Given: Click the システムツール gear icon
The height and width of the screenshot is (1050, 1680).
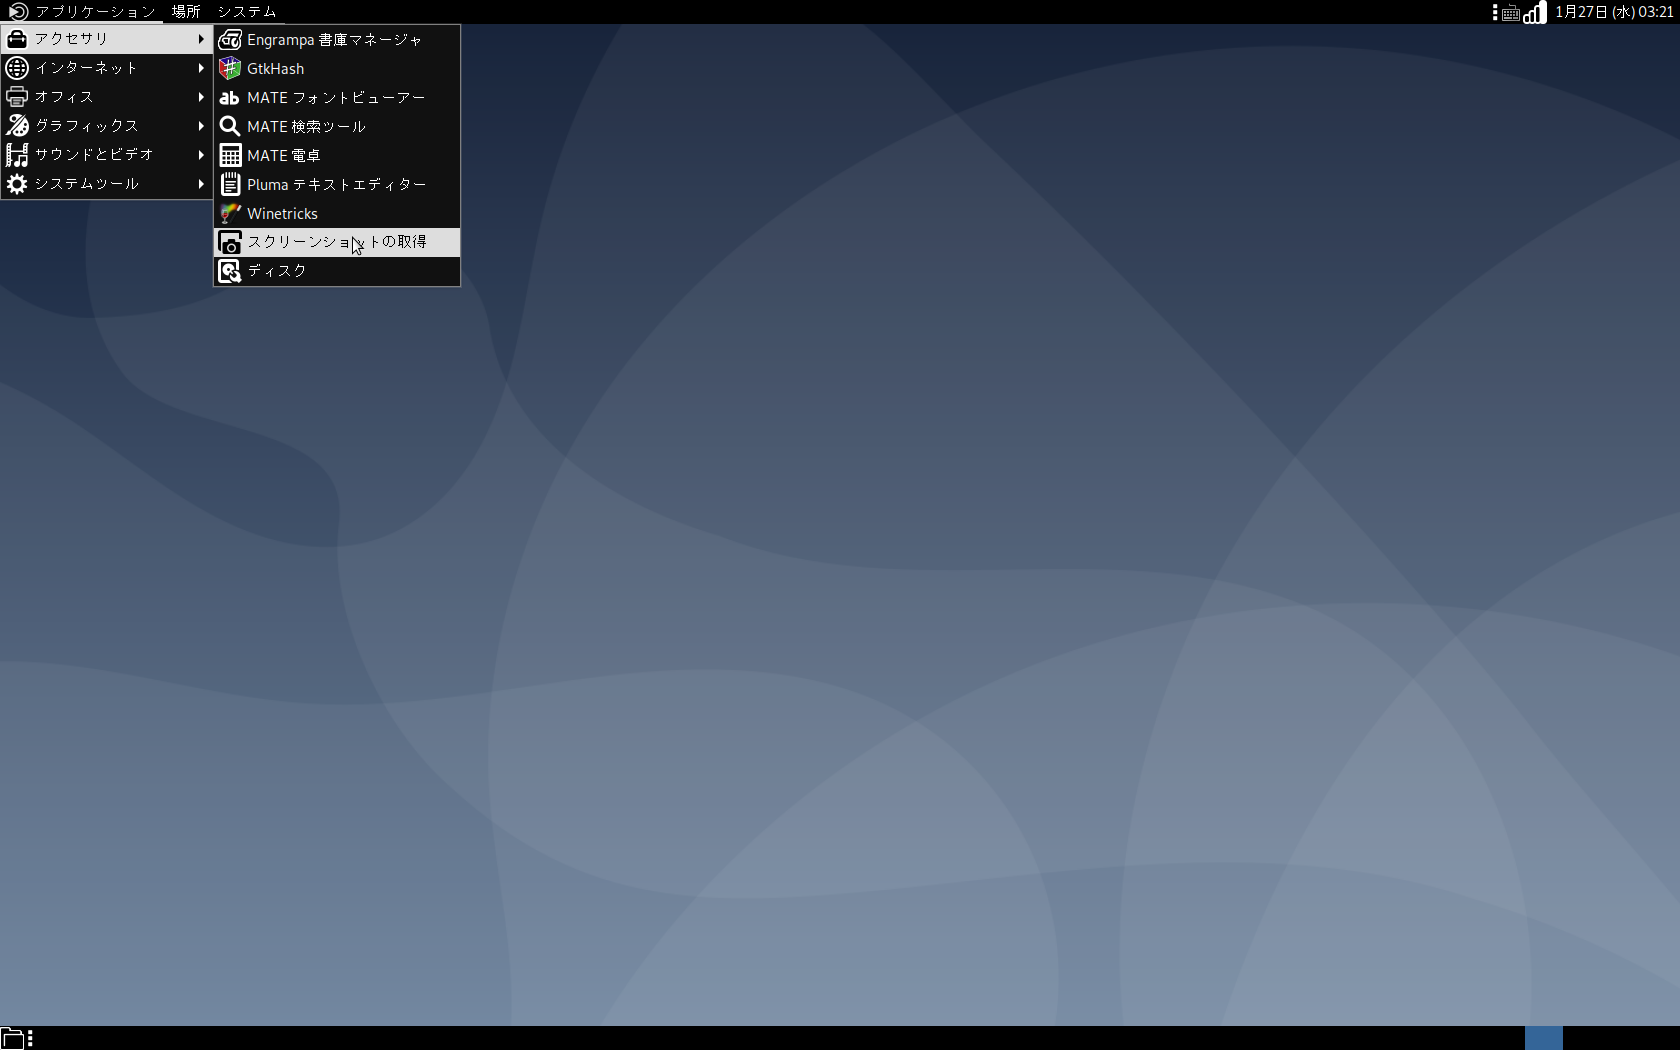Looking at the screenshot, I should [17, 184].
